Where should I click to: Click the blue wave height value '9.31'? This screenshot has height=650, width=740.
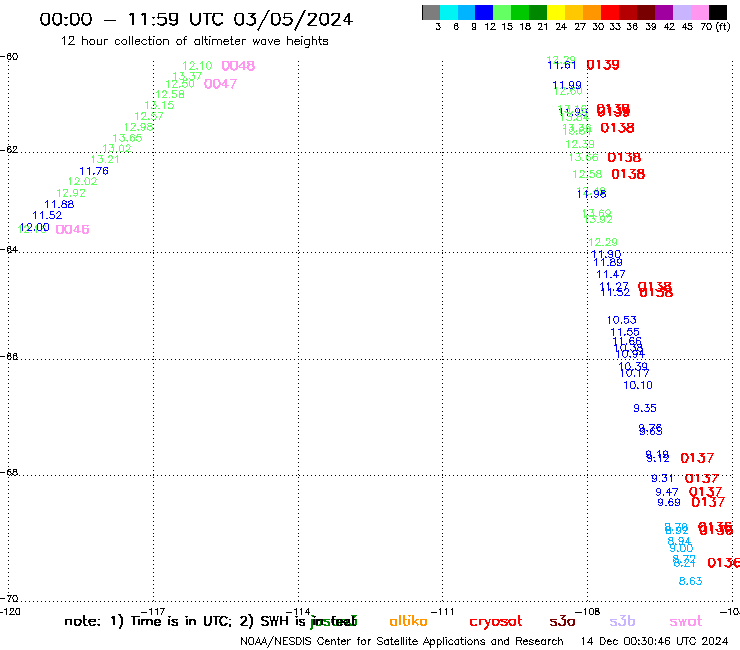662,479
